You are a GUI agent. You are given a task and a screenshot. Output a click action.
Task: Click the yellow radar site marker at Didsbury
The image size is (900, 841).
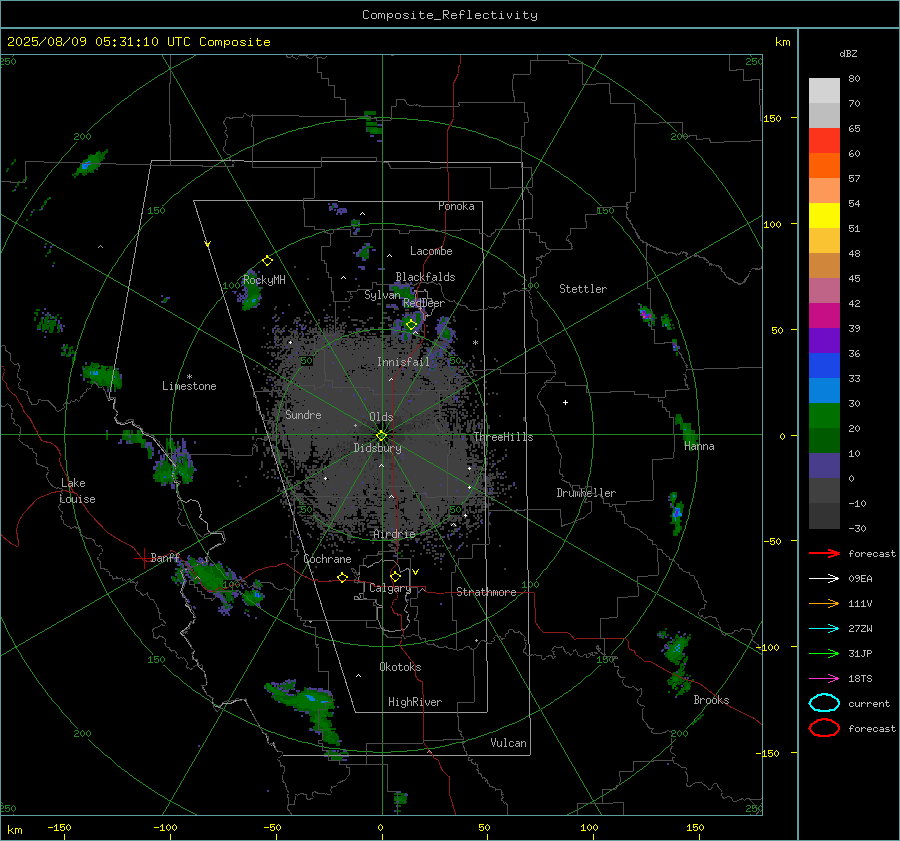click(381, 436)
